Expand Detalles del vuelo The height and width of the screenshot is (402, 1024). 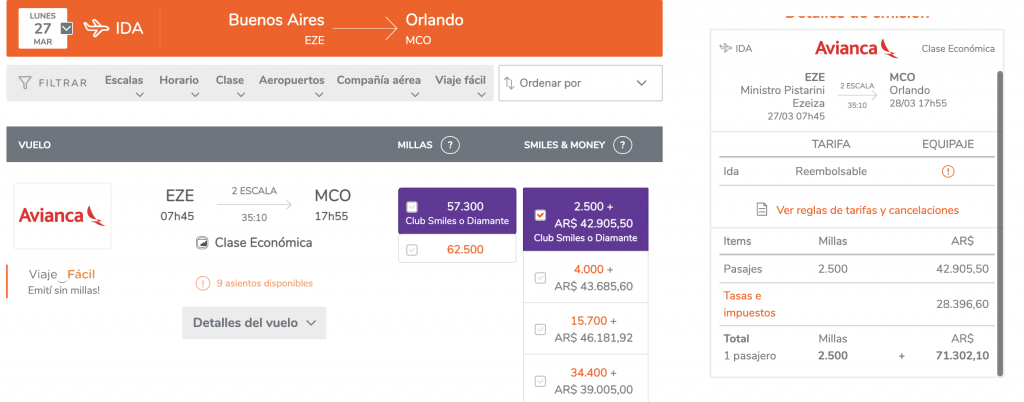(253, 323)
